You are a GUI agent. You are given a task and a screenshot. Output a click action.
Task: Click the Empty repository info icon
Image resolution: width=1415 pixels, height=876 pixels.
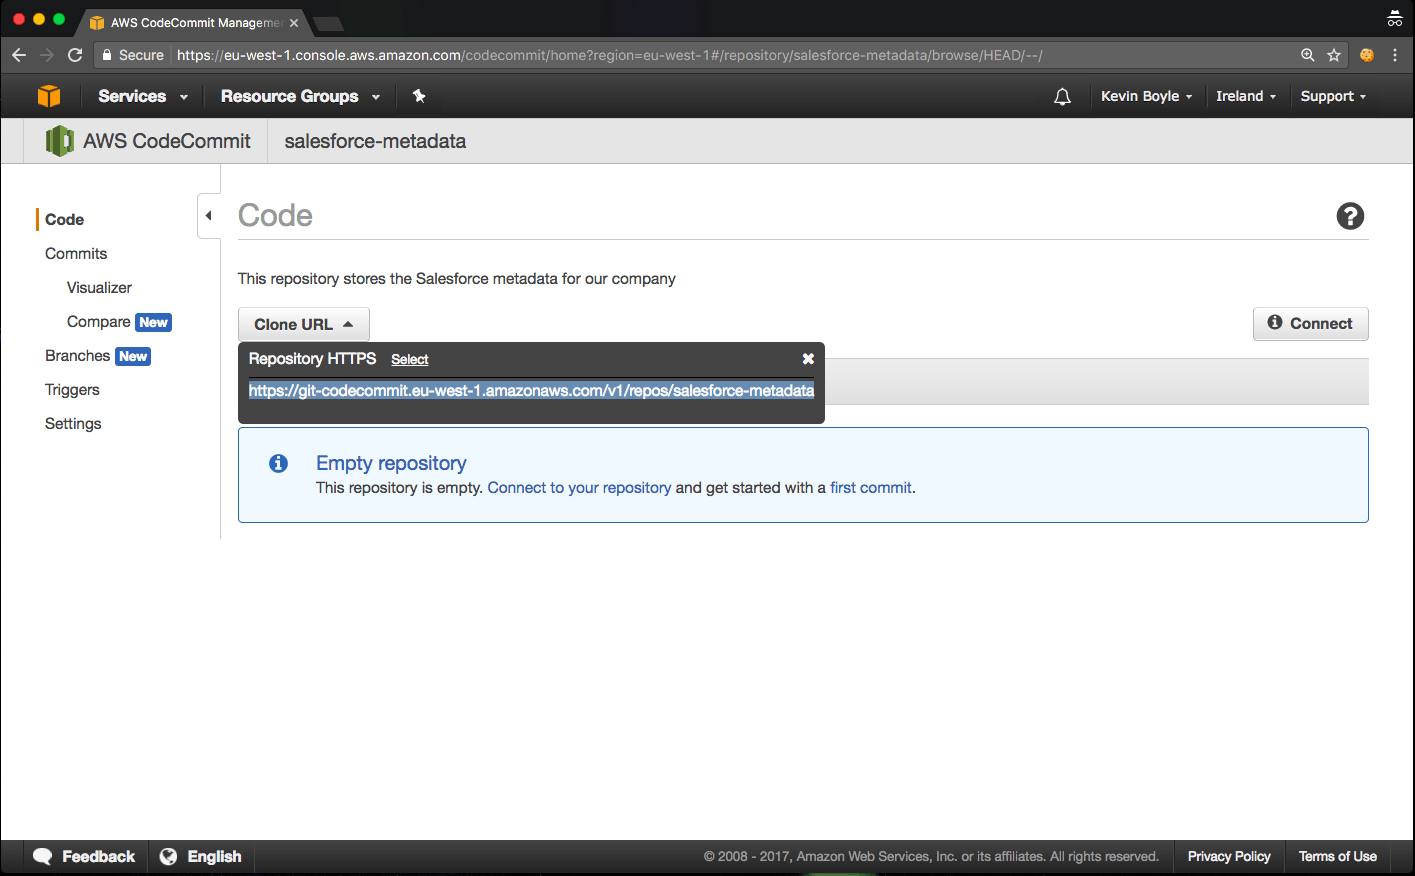pyautogui.click(x=278, y=463)
